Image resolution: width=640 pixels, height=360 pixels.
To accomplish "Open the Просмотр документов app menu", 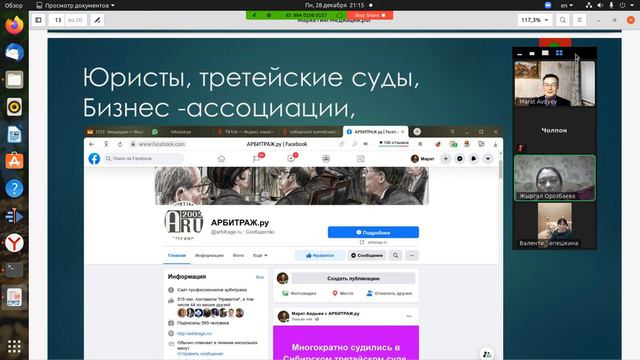I will [75, 5].
